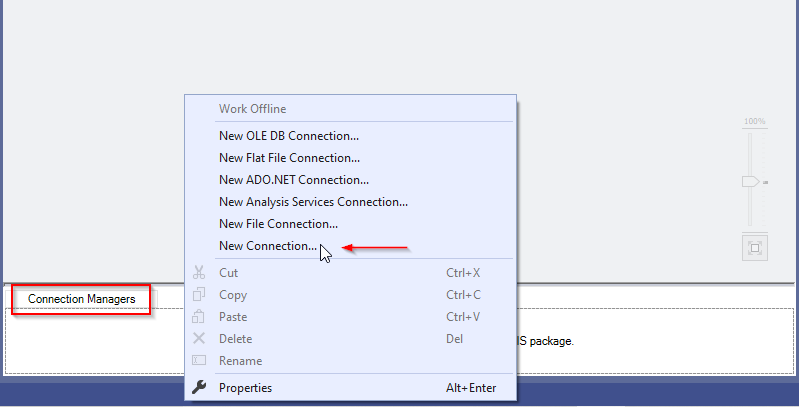Click the Delete X icon
The width and height of the screenshot is (799, 407).
[x=199, y=338]
